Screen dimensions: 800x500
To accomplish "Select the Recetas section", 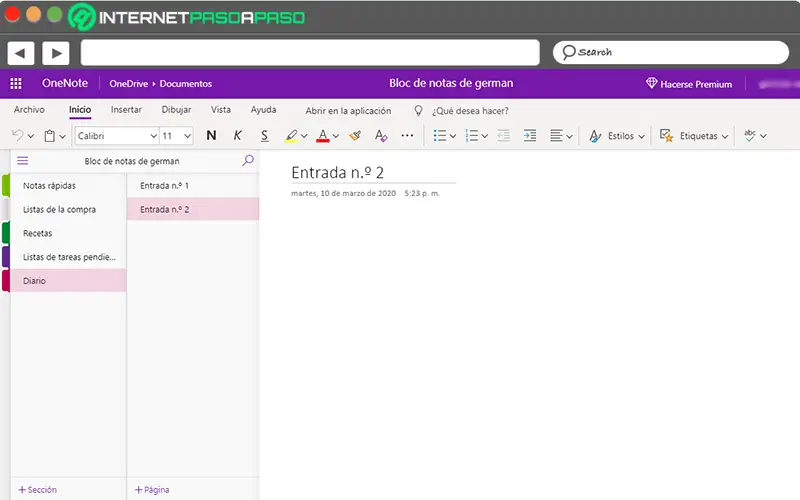I will 68,233.
